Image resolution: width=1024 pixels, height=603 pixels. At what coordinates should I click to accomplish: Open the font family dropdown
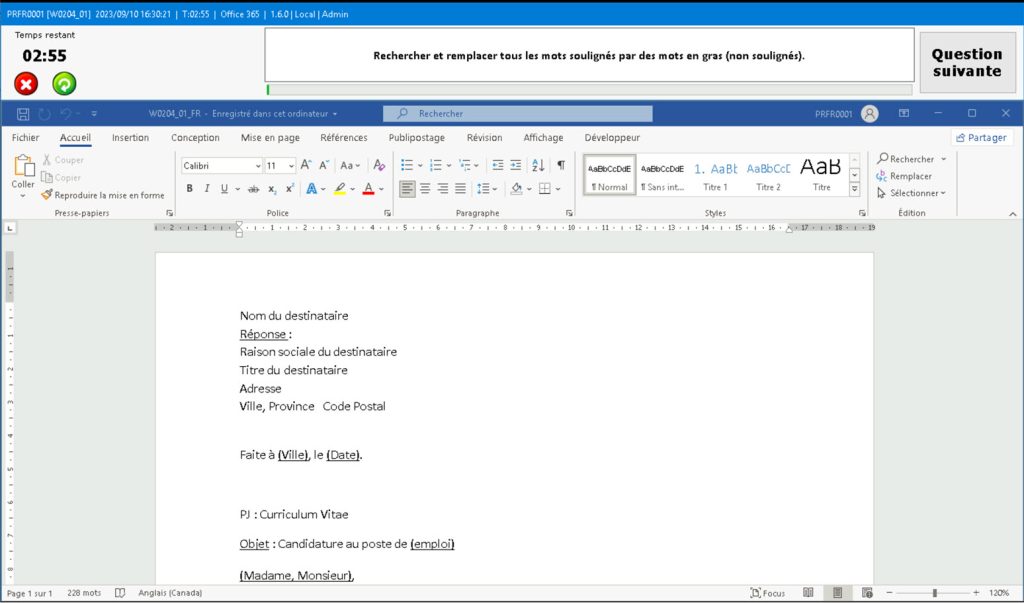coord(258,165)
